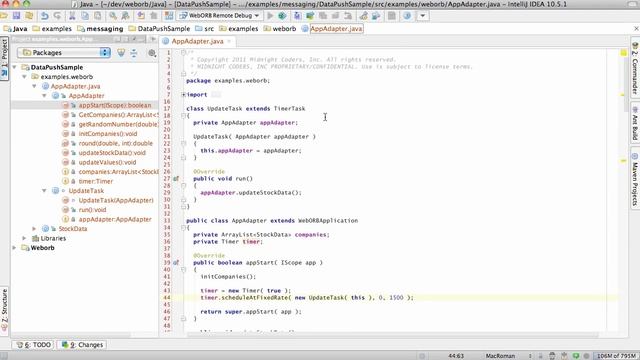
Task: Toggle the Project tool window stripe
Action: pos(4,58)
